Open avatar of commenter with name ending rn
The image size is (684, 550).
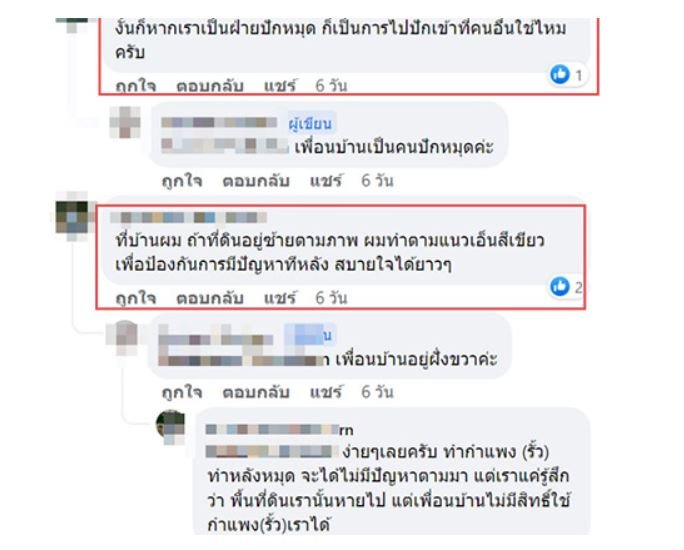click(171, 425)
